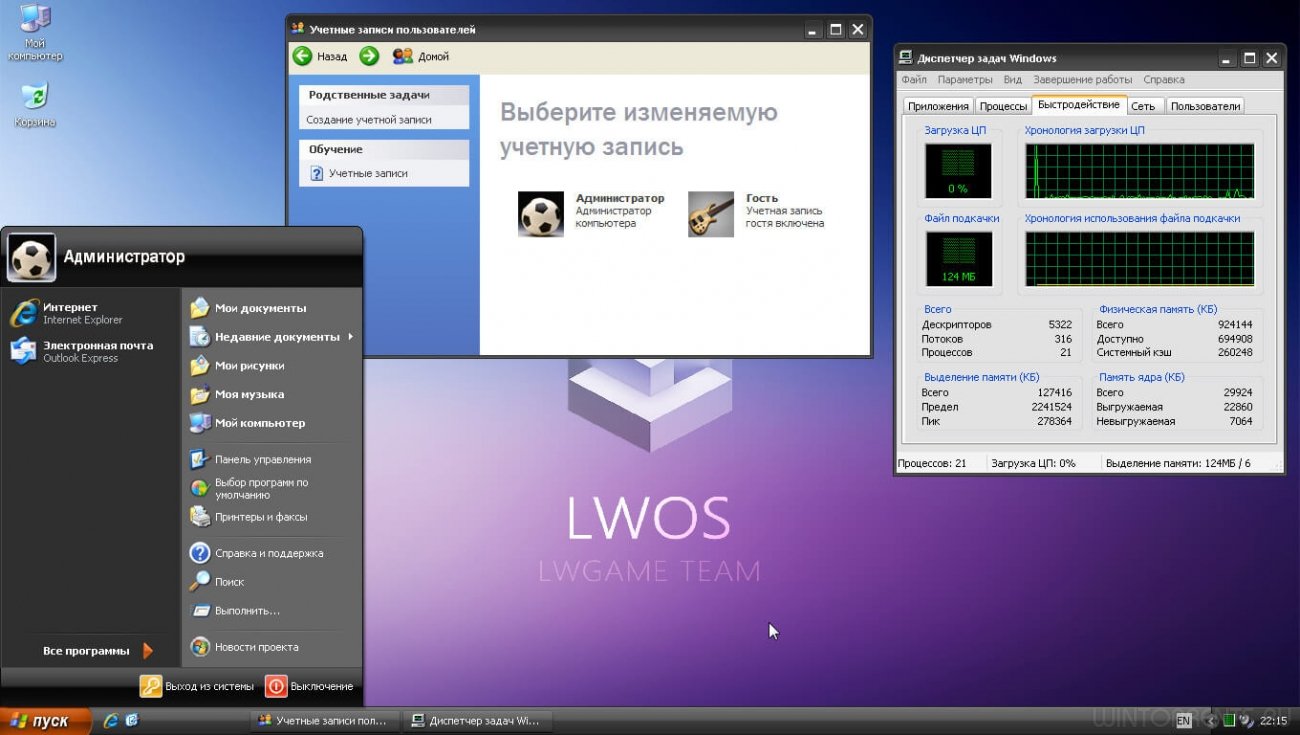Open the Recycle Bin desktop icon
This screenshot has width=1300, height=735.
[x=34, y=104]
